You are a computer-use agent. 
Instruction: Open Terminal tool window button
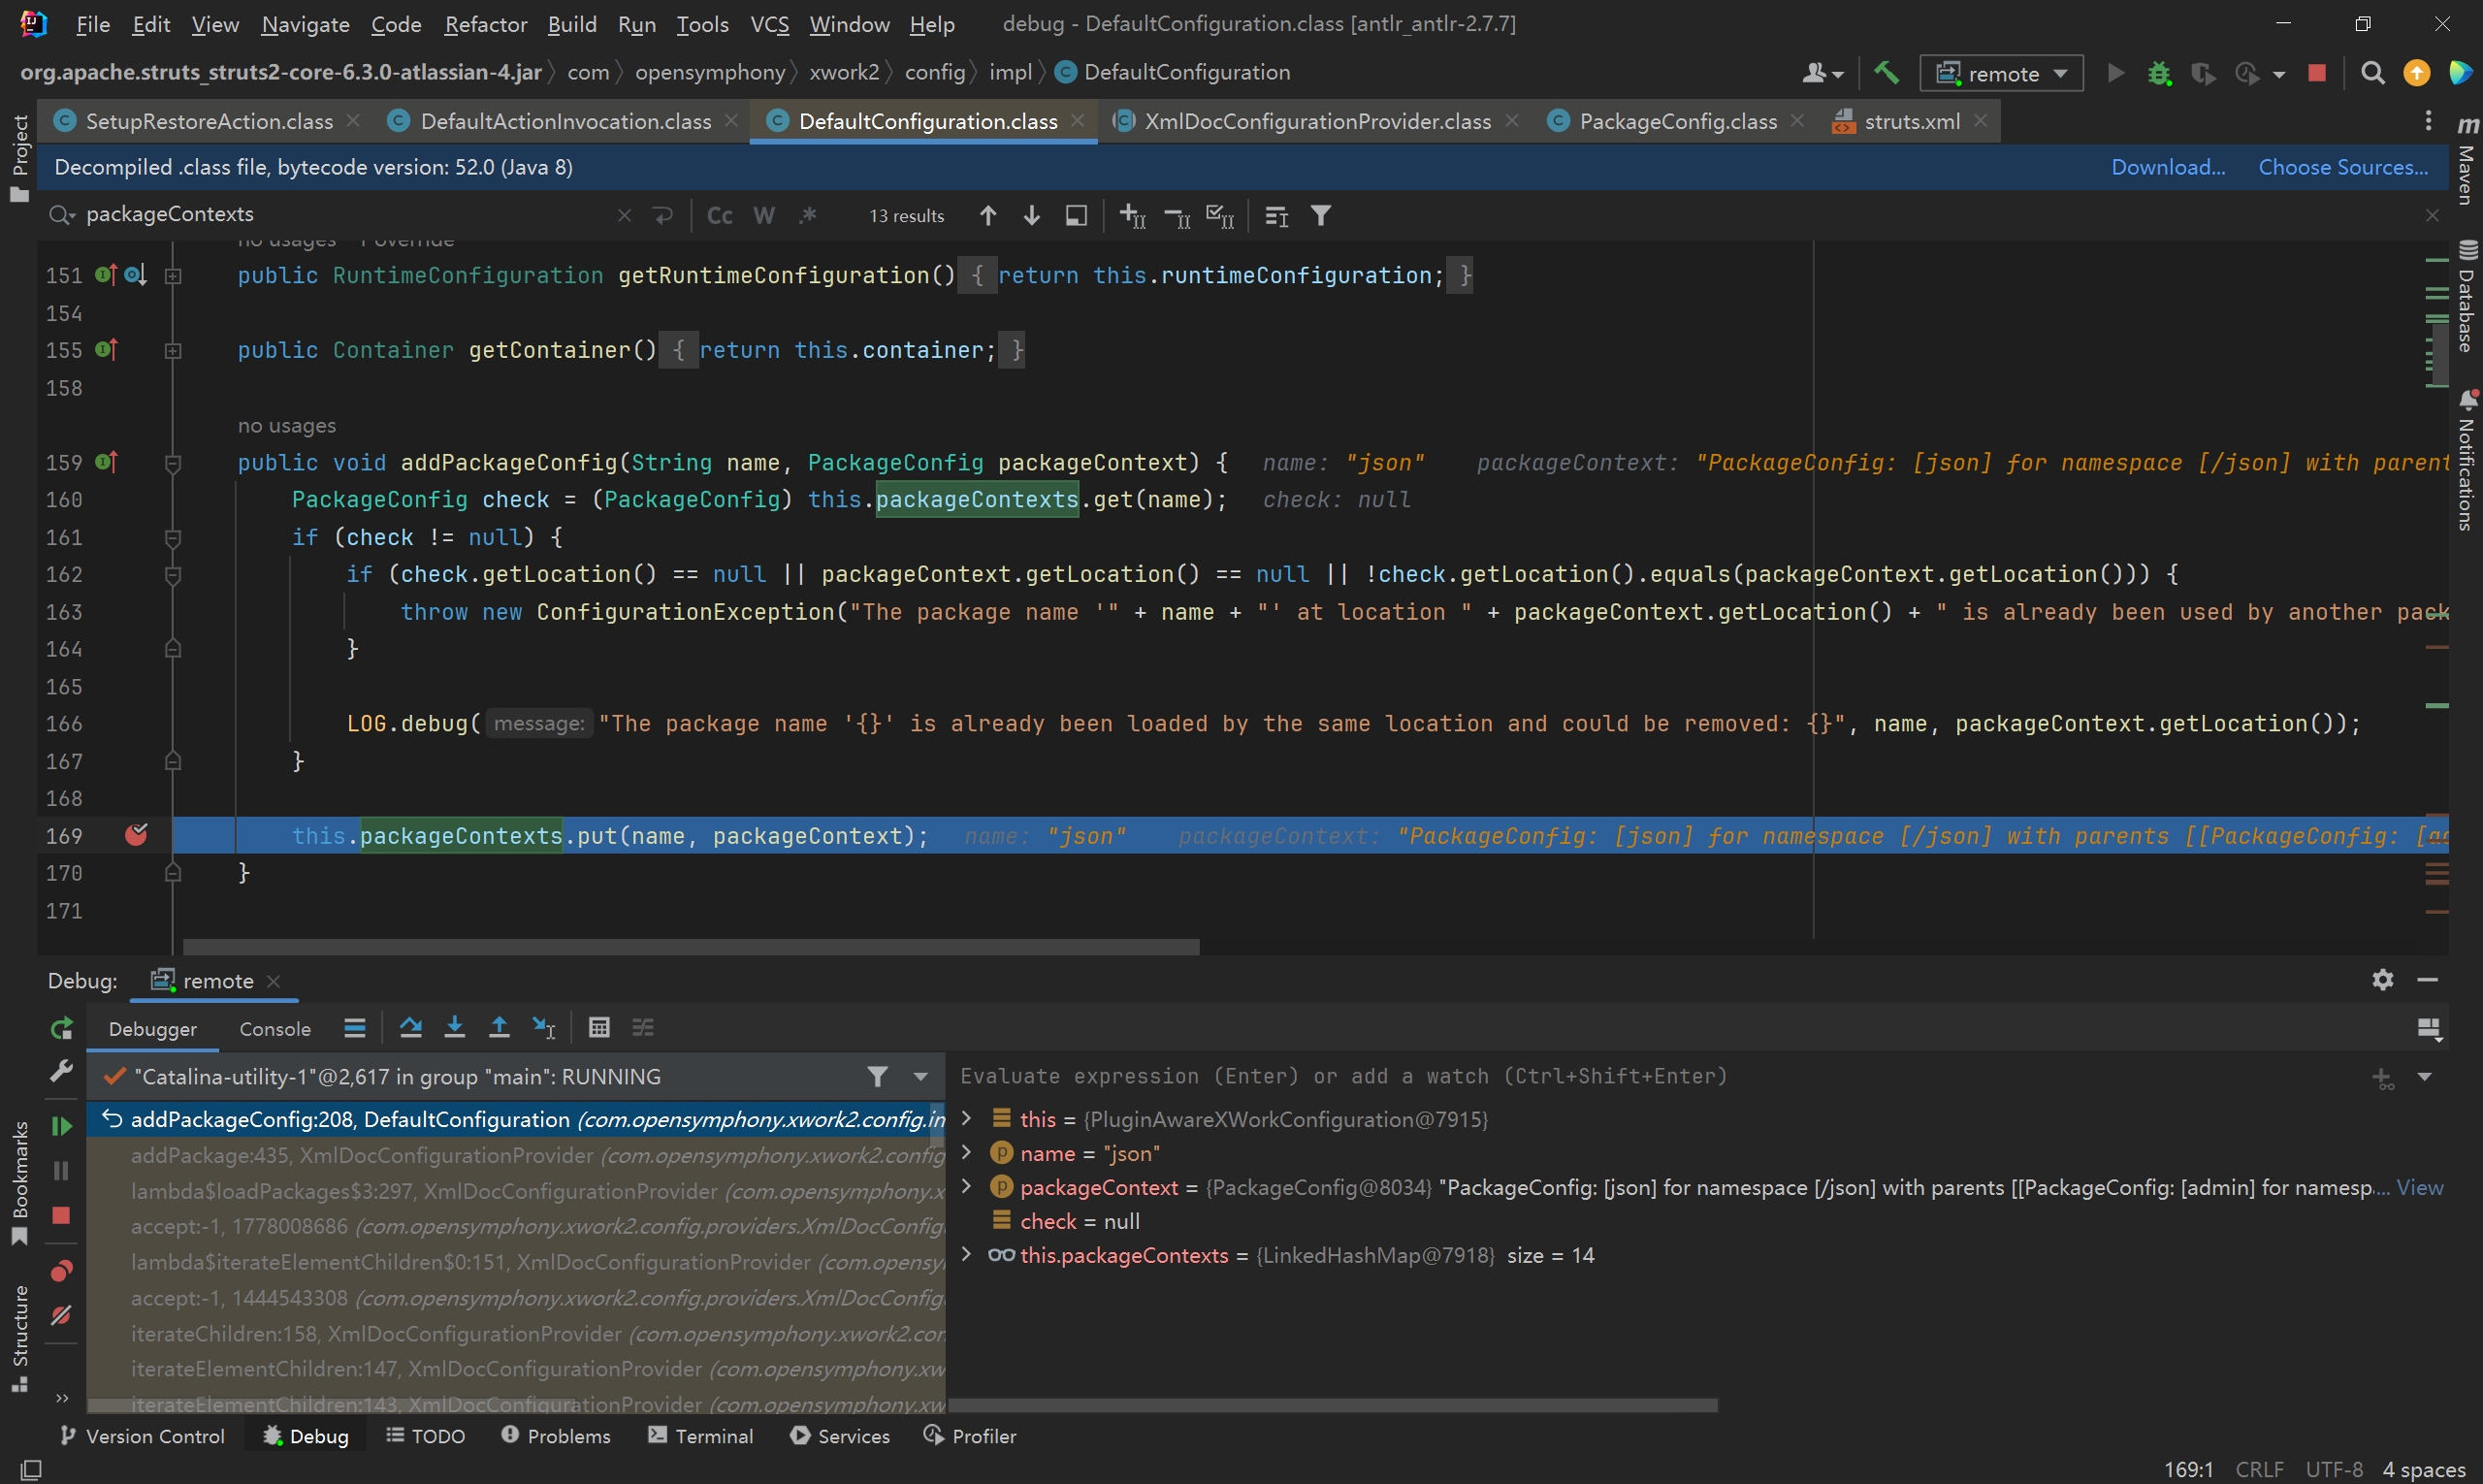pyautogui.click(x=700, y=1436)
